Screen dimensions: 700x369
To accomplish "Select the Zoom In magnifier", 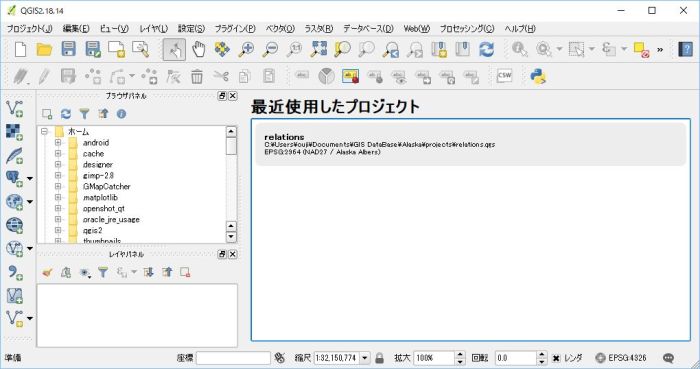I will [246, 49].
